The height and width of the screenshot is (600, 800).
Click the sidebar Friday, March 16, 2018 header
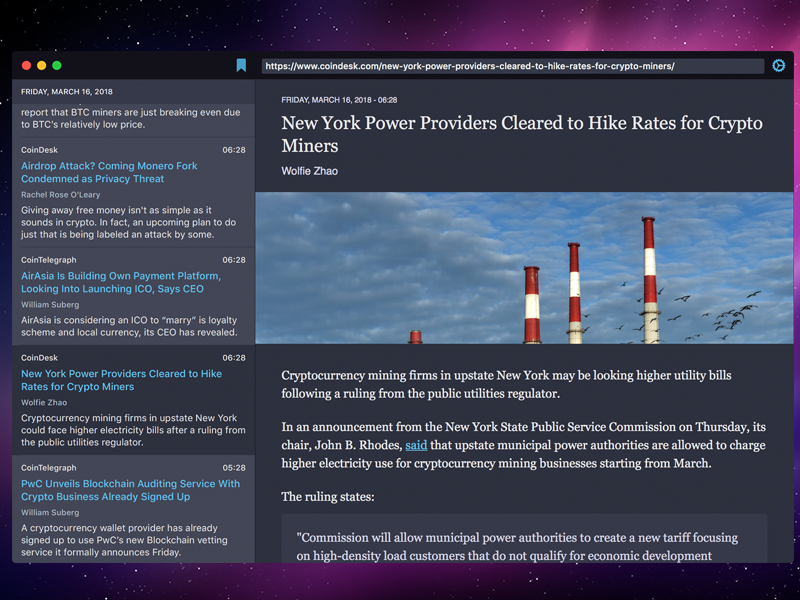pos(67,91)
